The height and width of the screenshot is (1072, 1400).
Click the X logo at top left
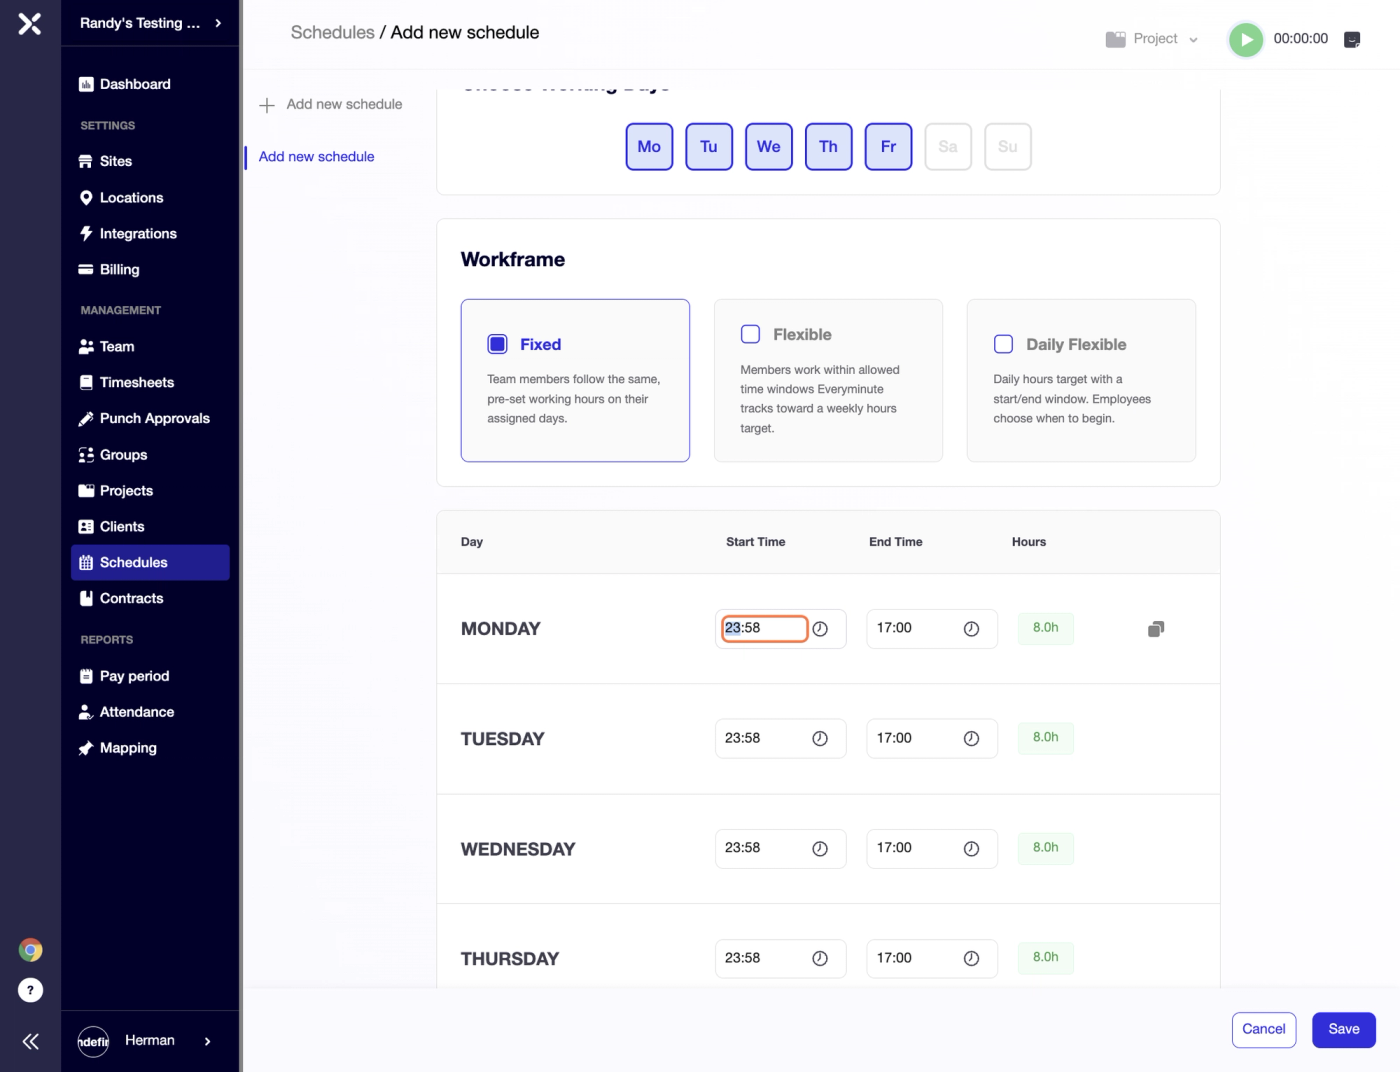click(x=30, y=23)
